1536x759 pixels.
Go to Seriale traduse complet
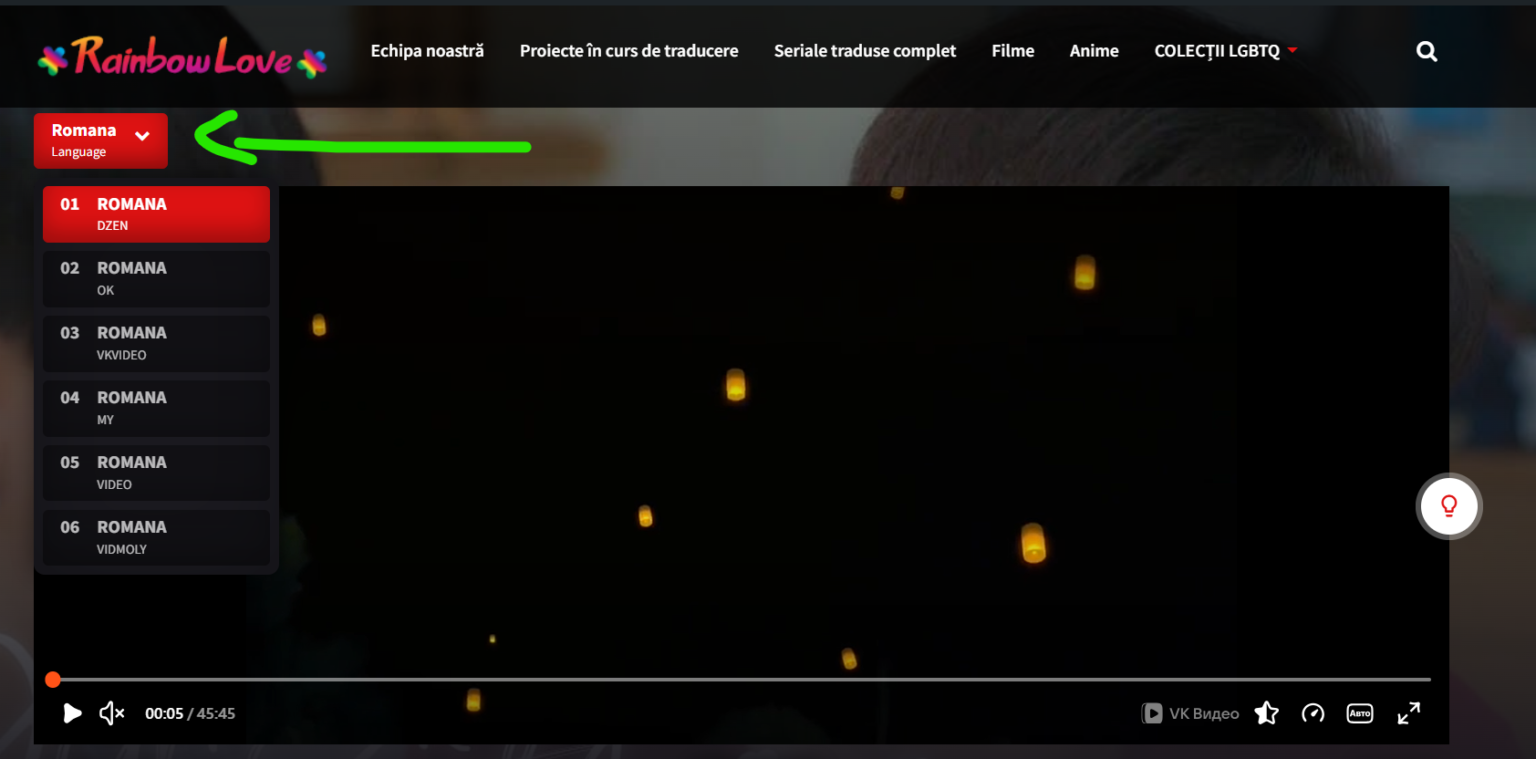(864, 51)
